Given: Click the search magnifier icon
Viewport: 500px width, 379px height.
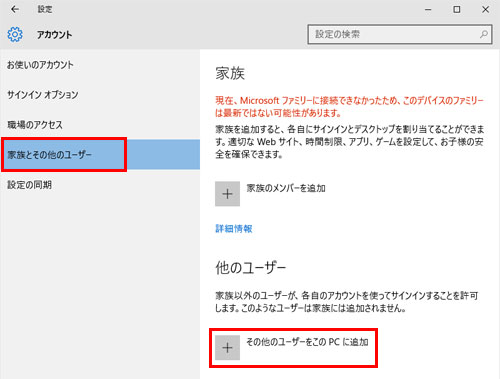Looking at the screenshot, I should (483, 34).
